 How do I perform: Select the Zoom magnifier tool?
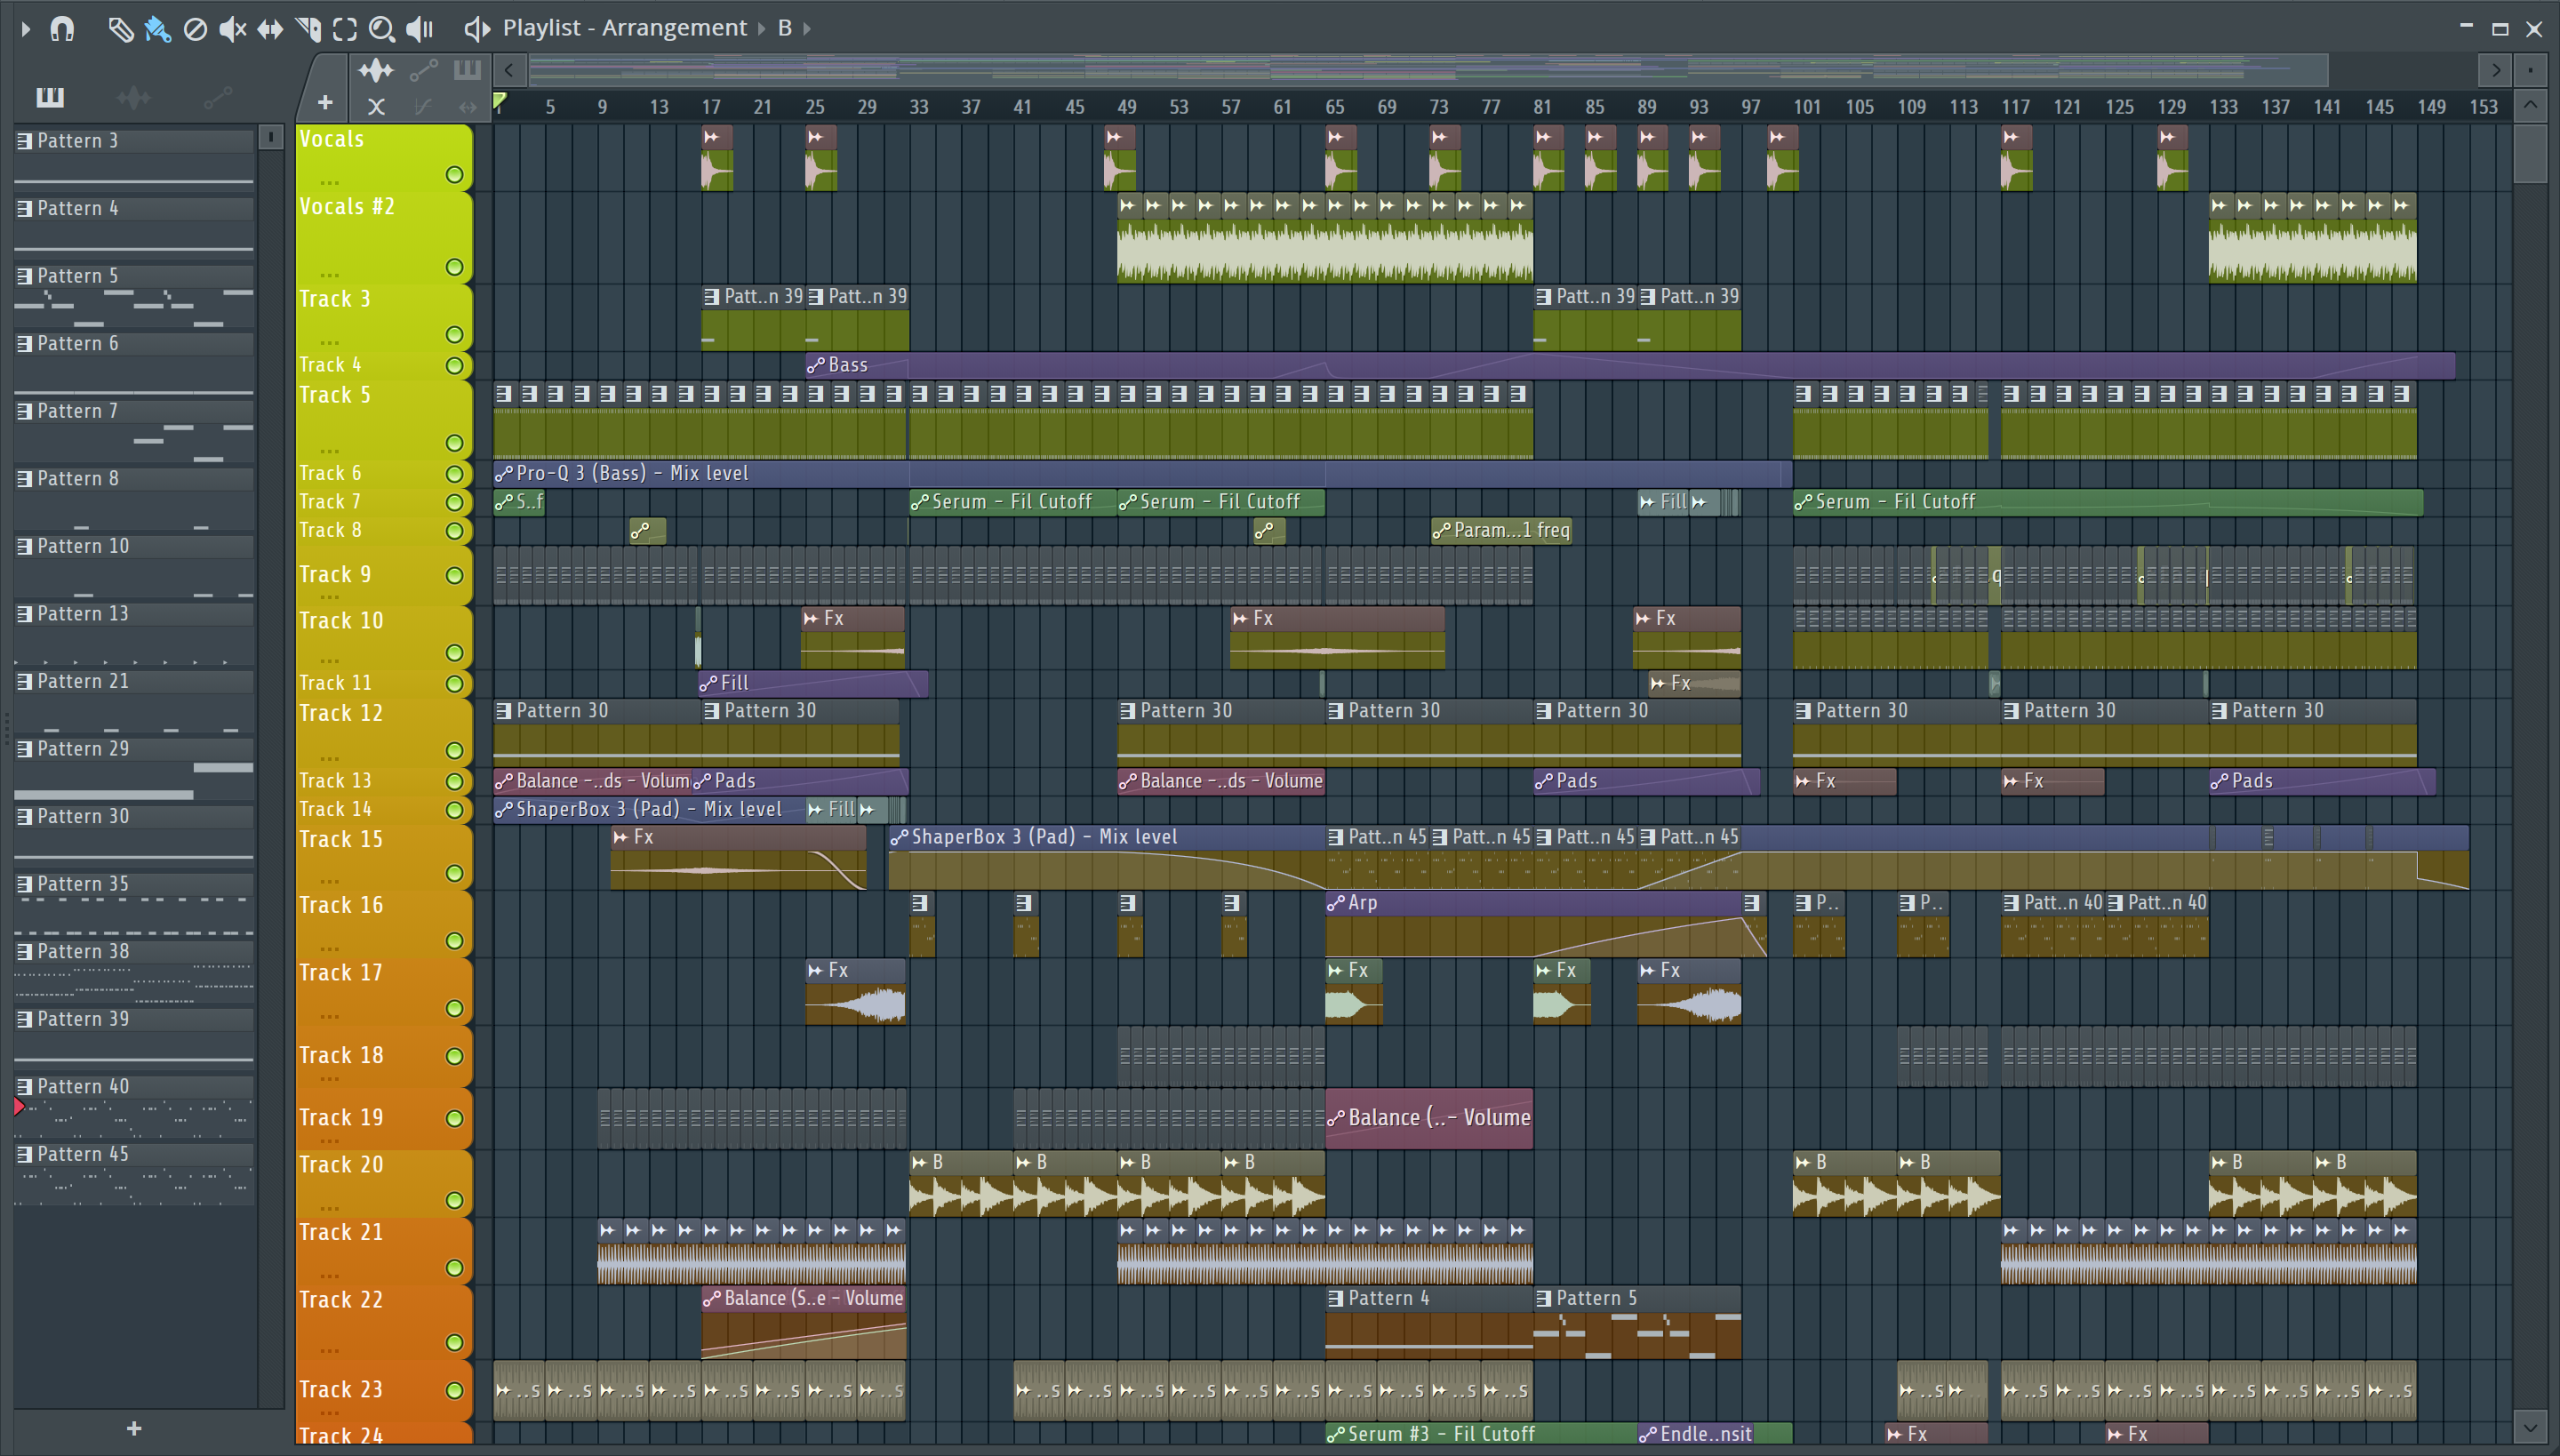[381, 29]
